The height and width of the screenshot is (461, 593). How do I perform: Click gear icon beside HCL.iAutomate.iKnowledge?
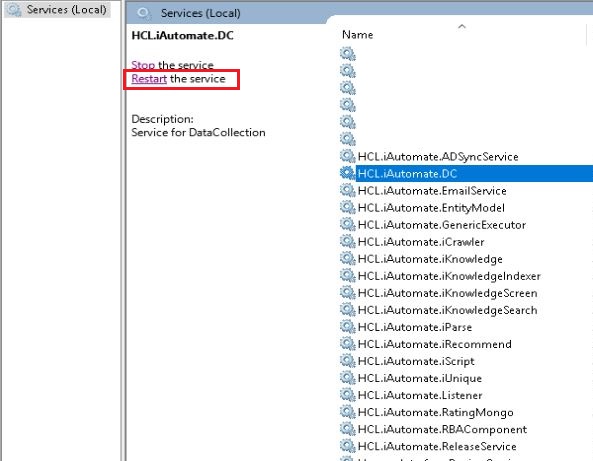(348, 258)
